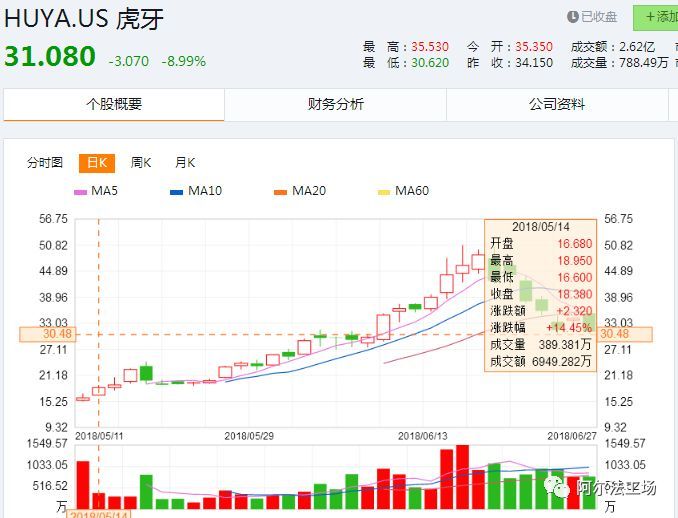Click the 2018/05/11 date axis label
678x518 pixels.
[99, 436]
